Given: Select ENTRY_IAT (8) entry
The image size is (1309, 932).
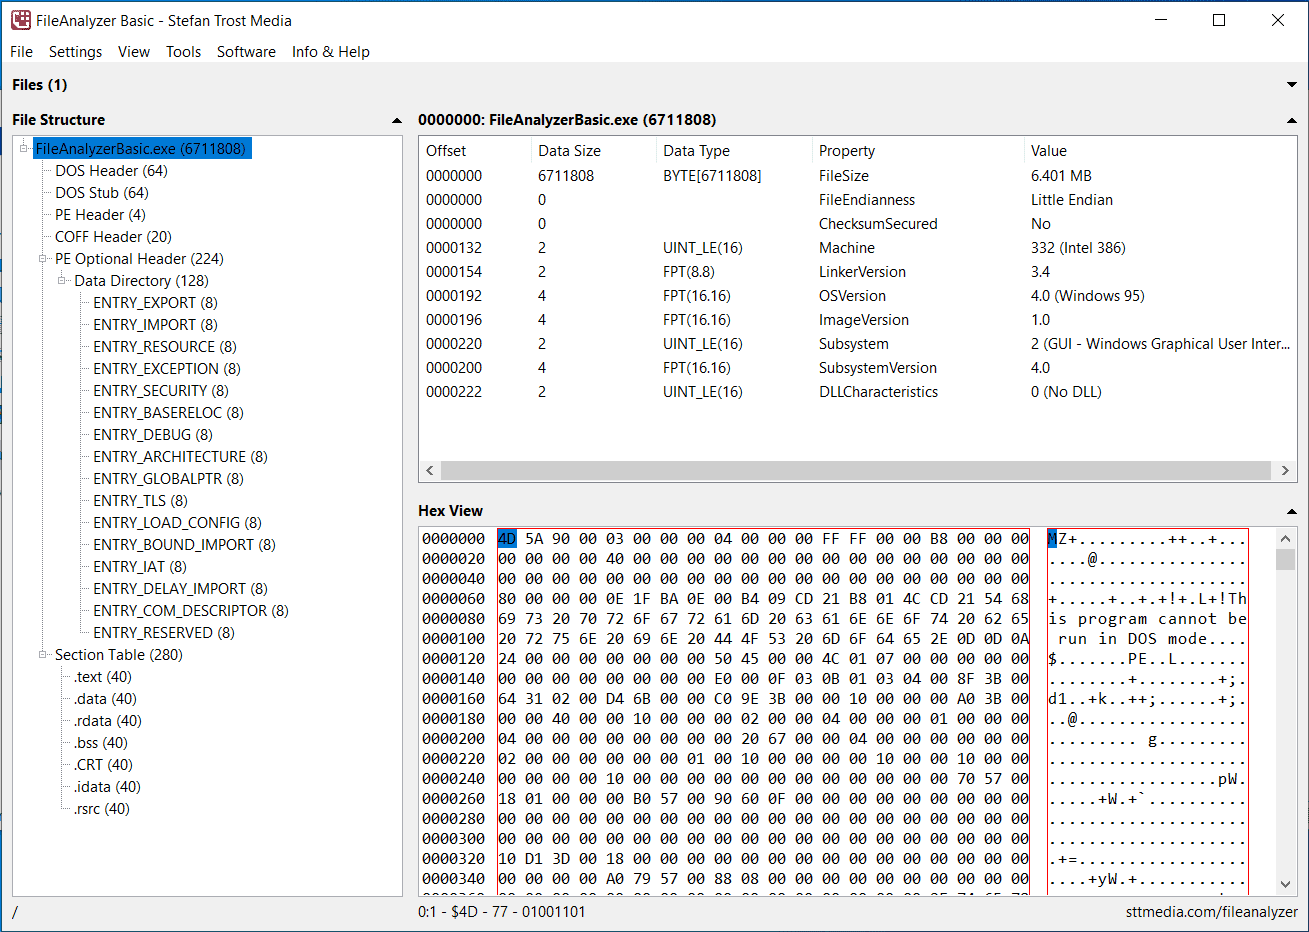Looking at the screenshot, I should click(140, 567).
